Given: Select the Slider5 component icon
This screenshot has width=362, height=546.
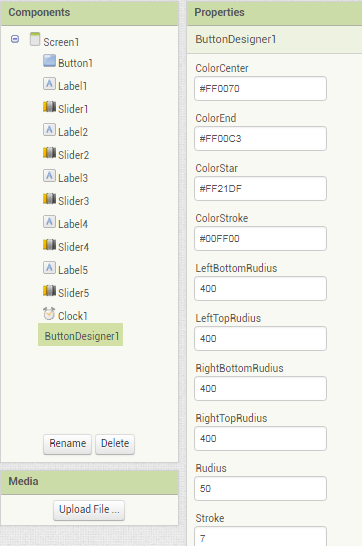Looking at the screenshot, I should [49, 291].
